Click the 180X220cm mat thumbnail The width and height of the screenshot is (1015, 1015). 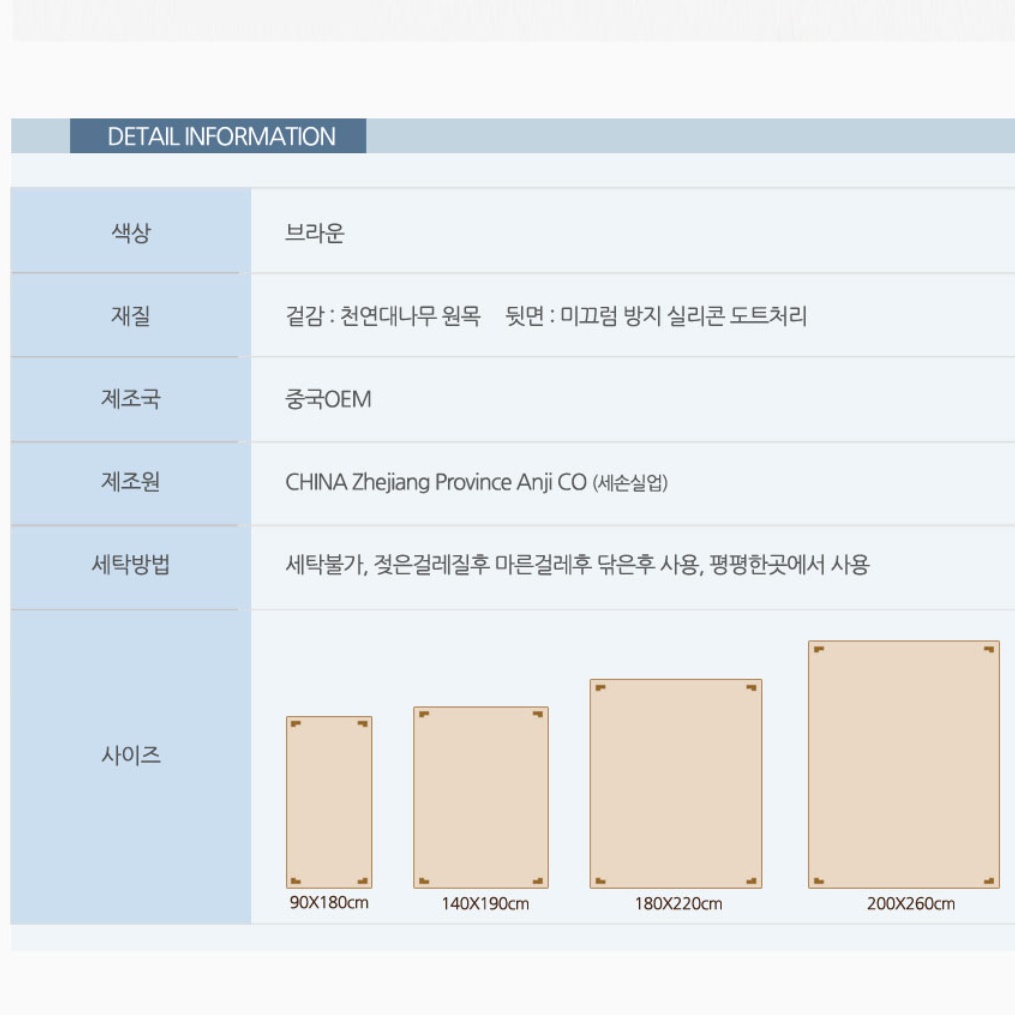[x=676, y=784]
